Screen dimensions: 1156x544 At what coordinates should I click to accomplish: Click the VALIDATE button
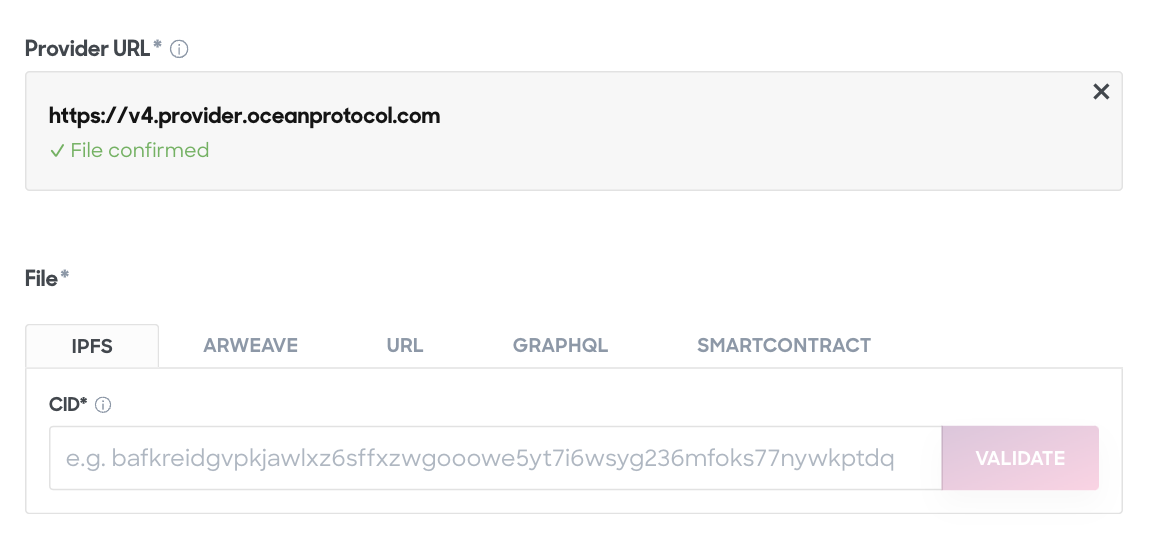(1020, 458)
